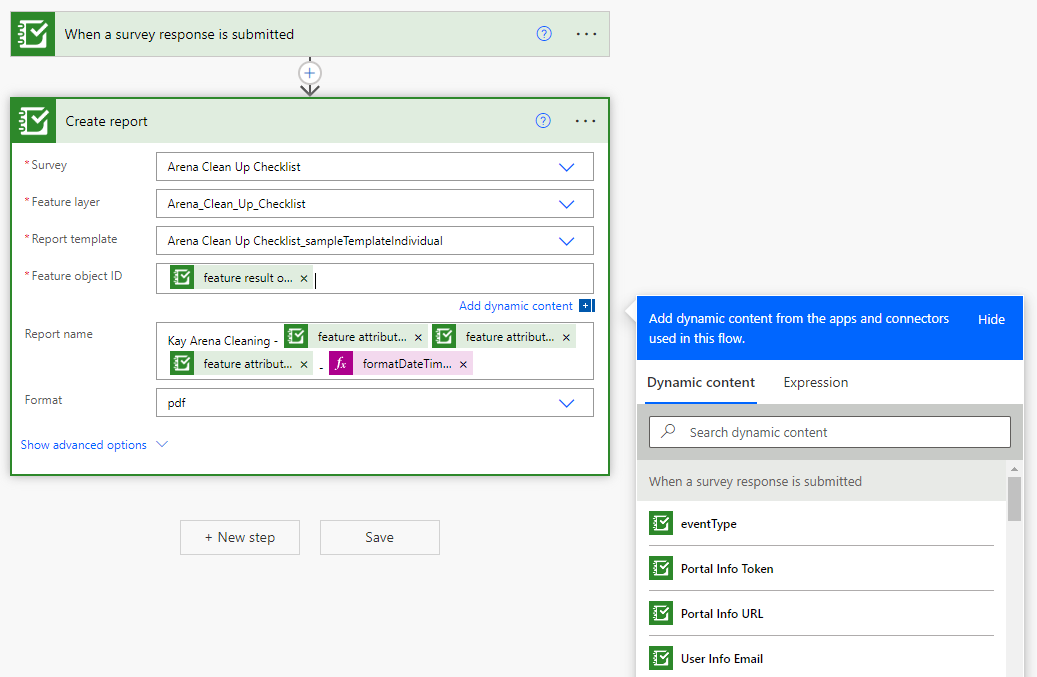Viewport: 1037px width, 677px height.
Task: Open the help icon on the survey trigger card
Action: (x=543, y=33)
